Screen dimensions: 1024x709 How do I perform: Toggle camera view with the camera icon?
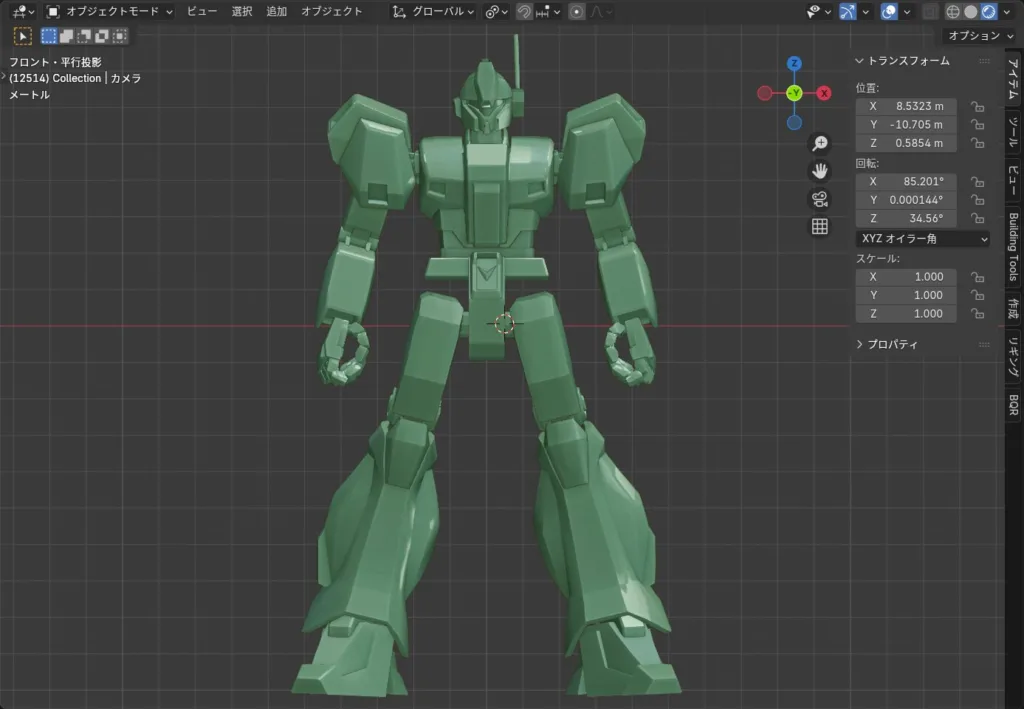coord(820,198)
